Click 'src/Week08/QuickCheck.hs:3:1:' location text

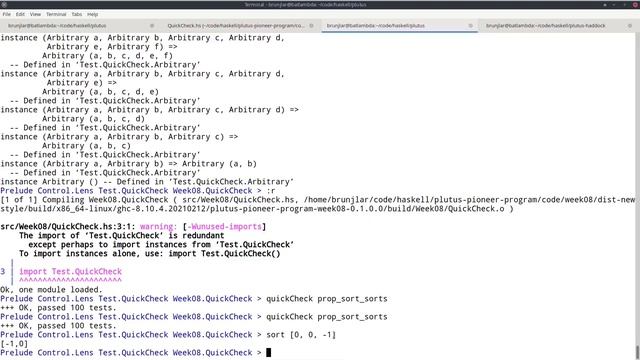pos(68,227)
